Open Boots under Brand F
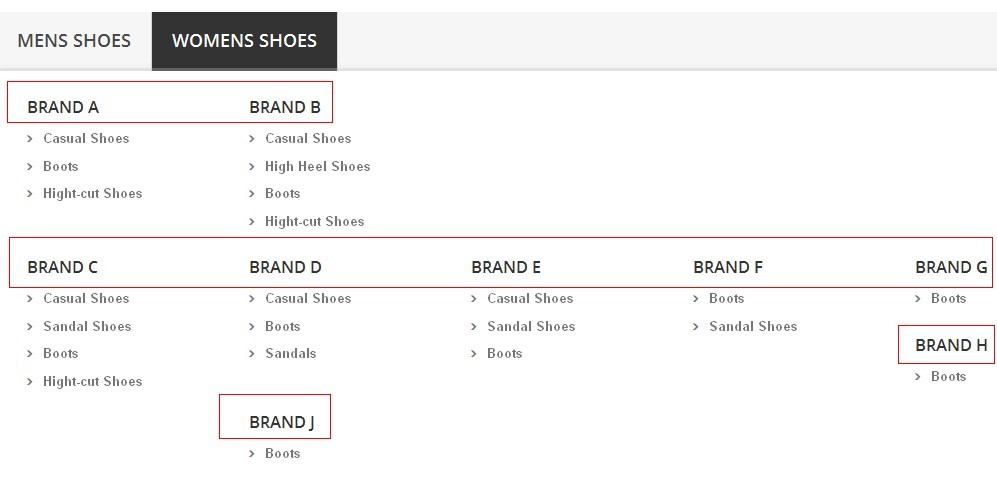Screen dimensions: 997x495 [726, 298]
